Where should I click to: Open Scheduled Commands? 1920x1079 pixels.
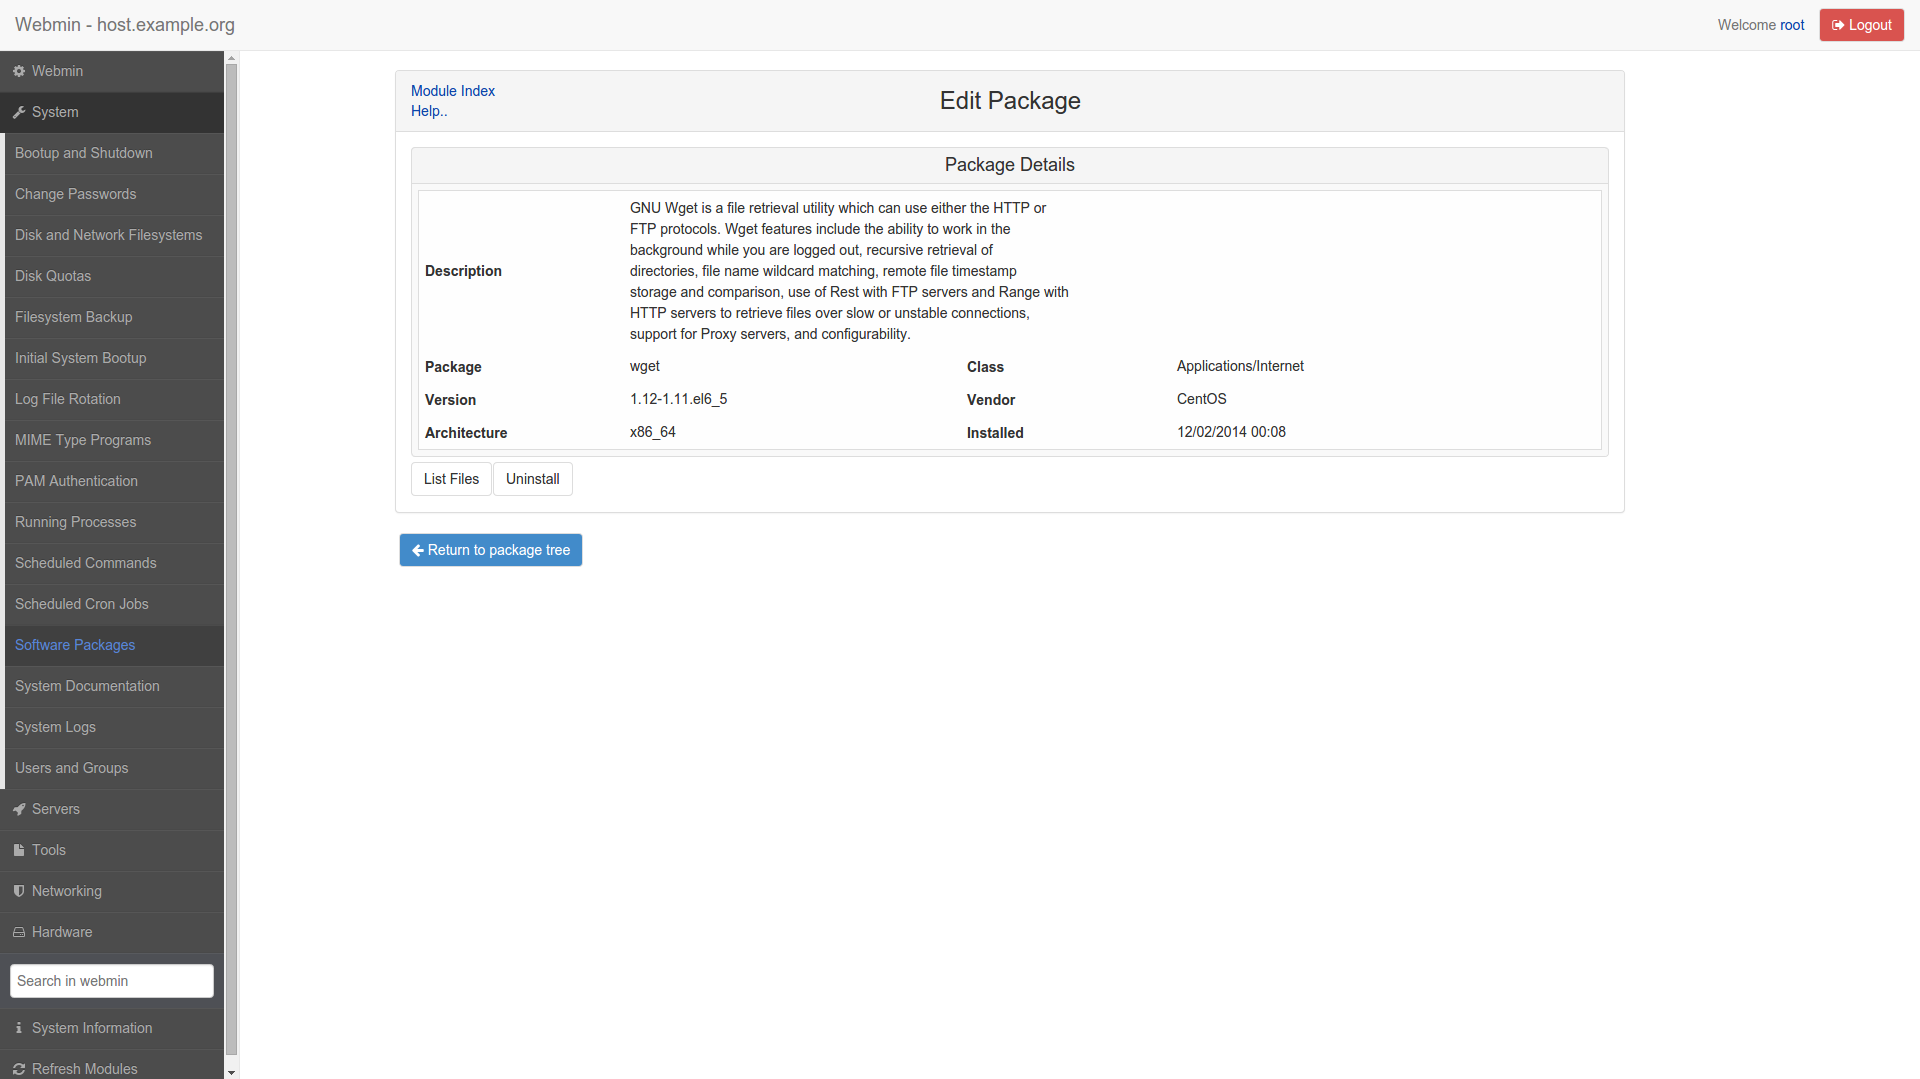(114, 563)
